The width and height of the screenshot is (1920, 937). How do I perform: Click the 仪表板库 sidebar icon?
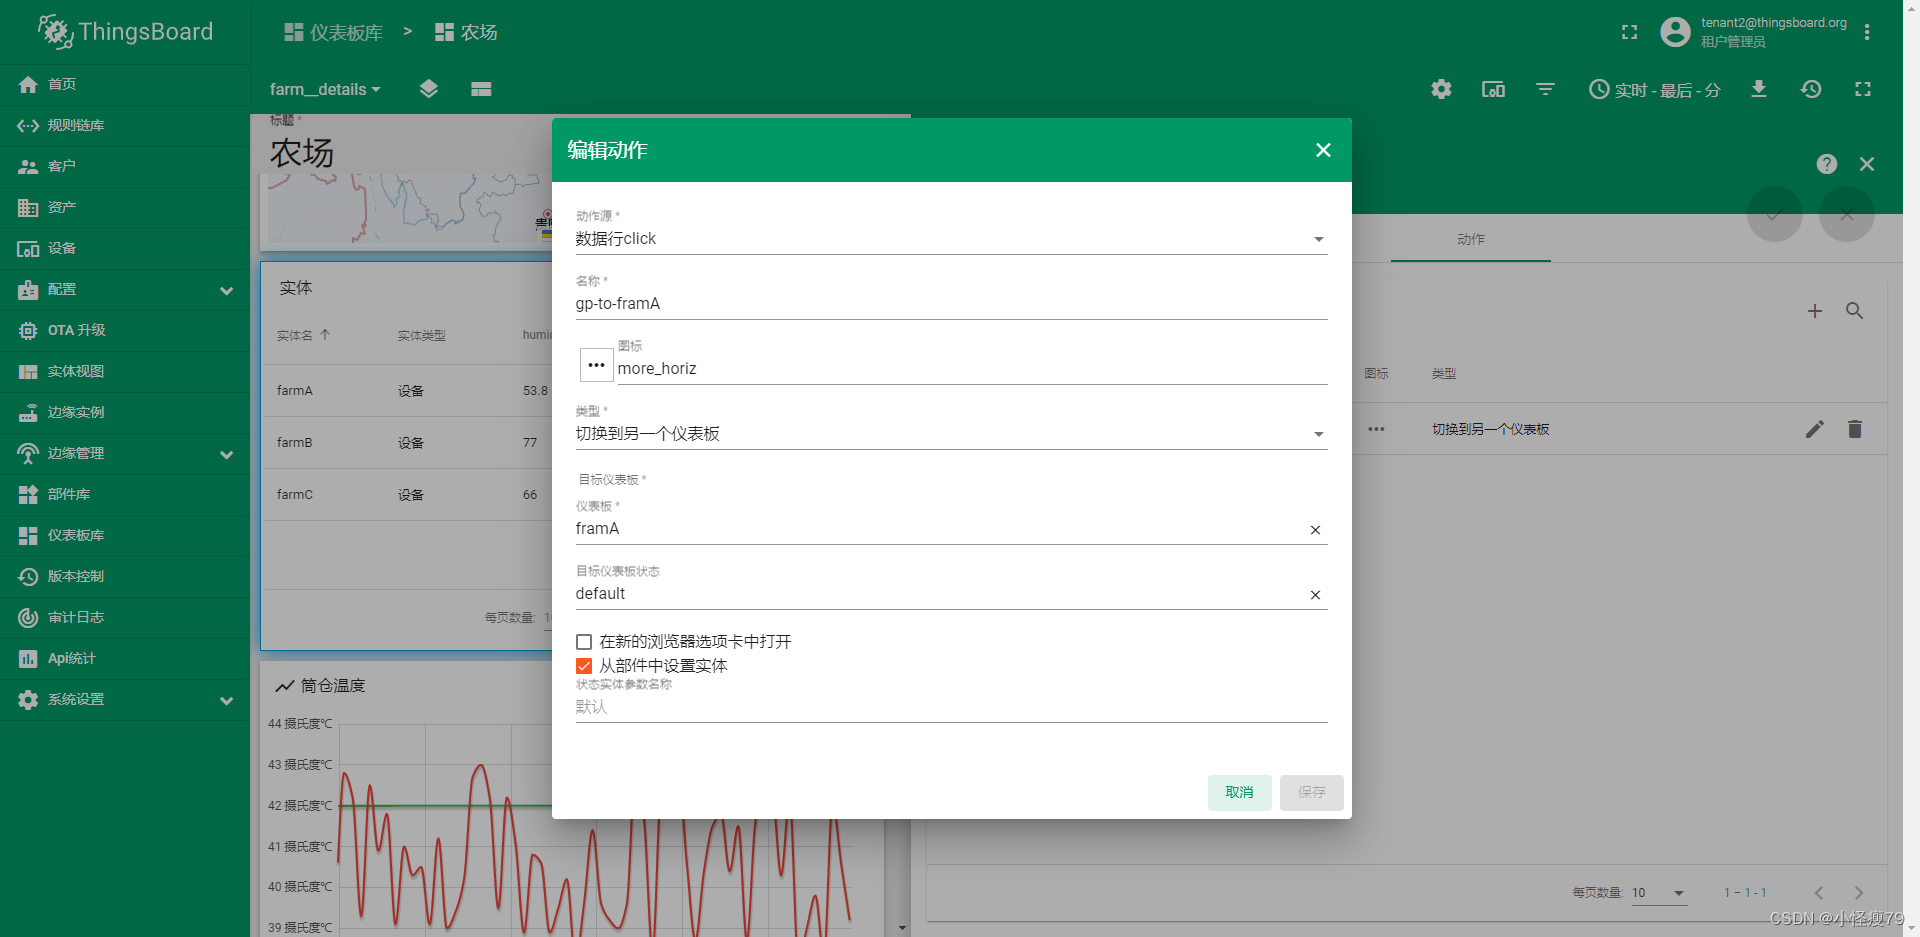pos(28,535)
